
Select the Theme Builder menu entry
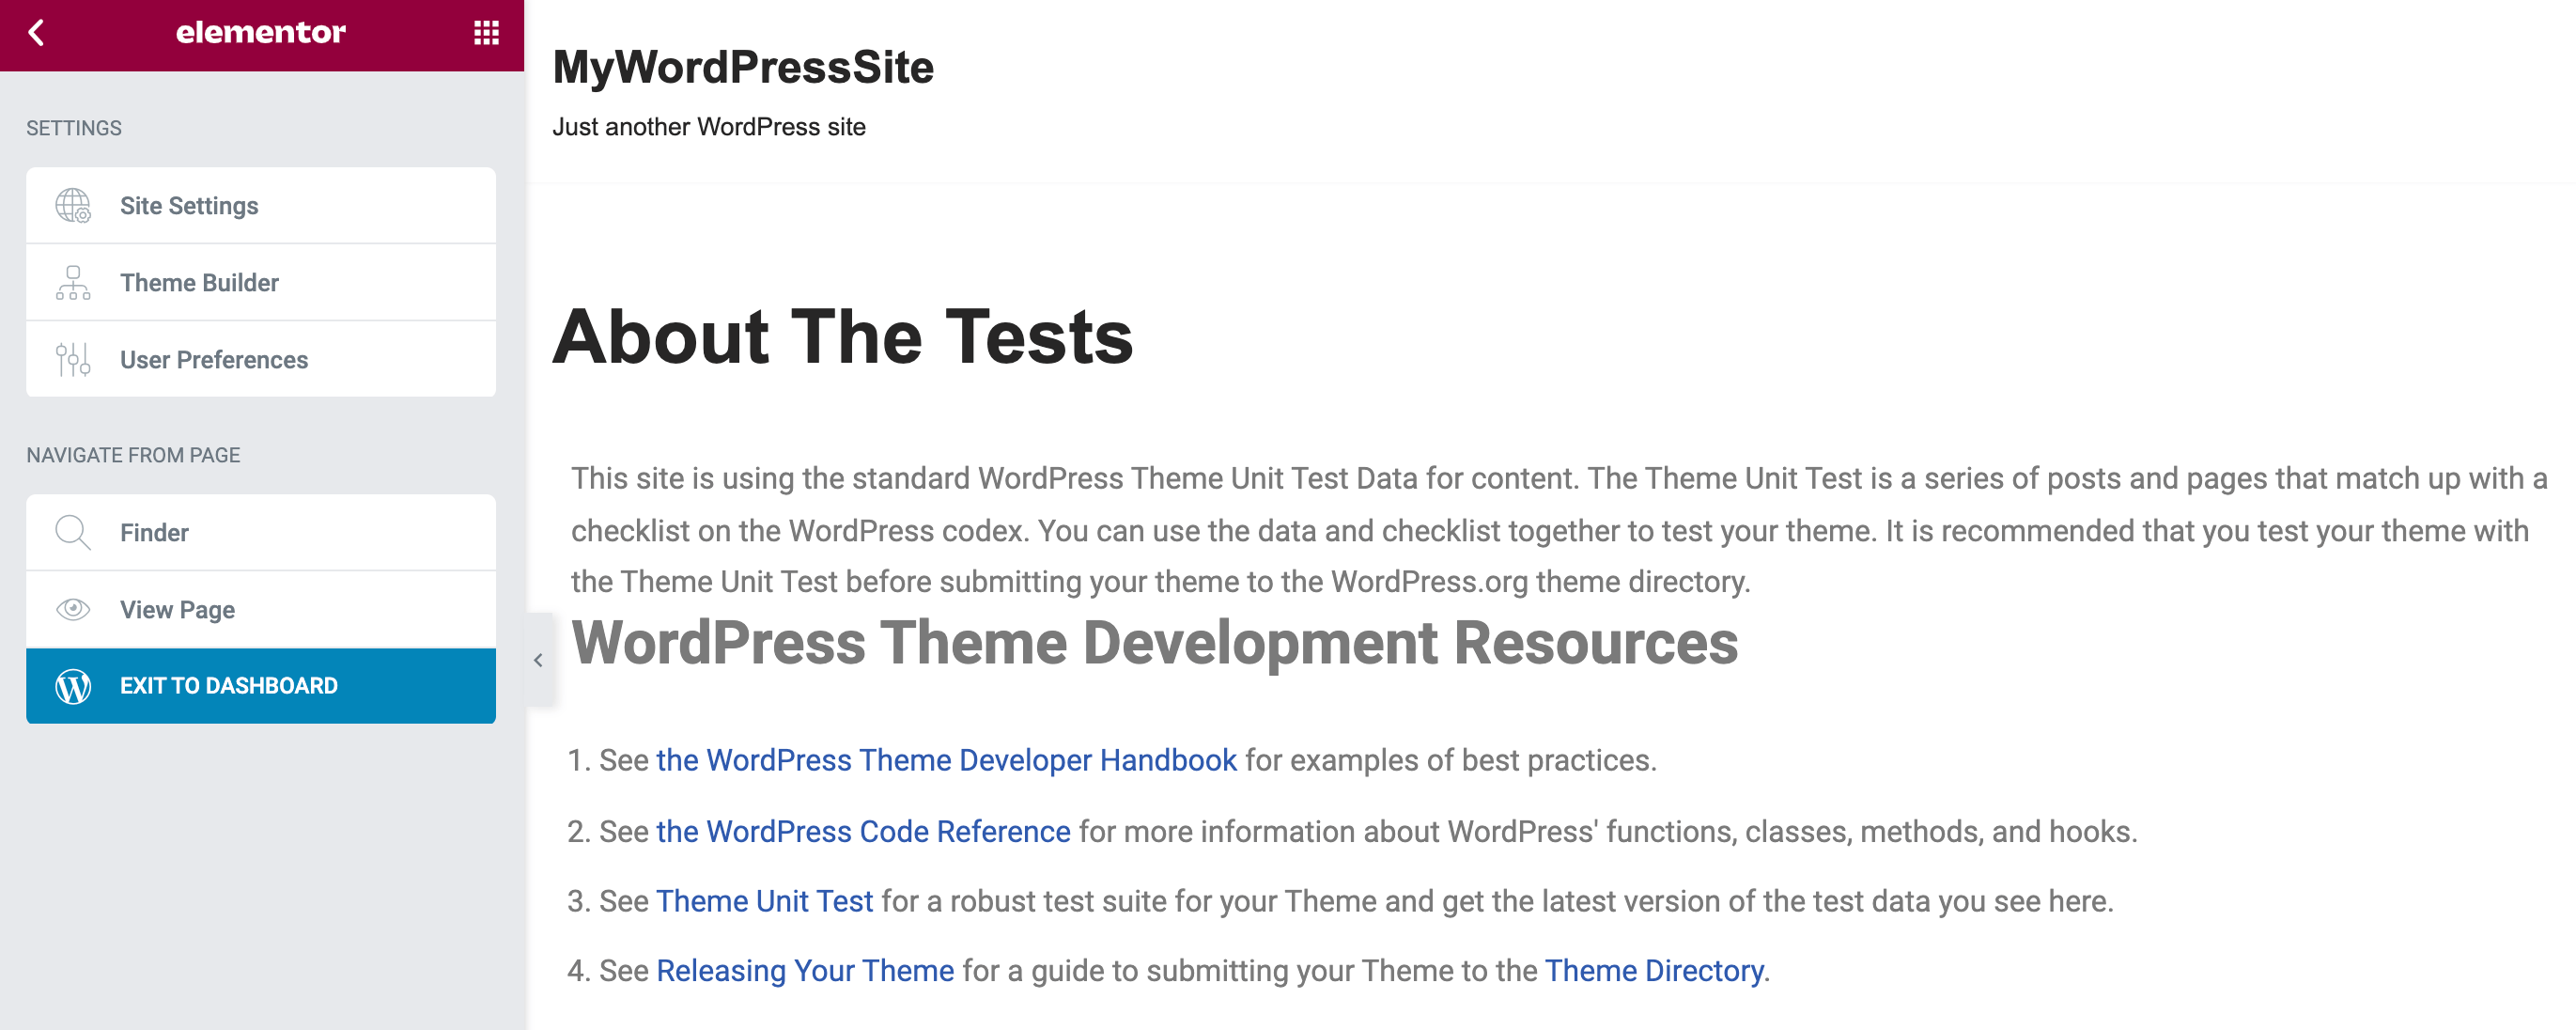tap(199, 282)
